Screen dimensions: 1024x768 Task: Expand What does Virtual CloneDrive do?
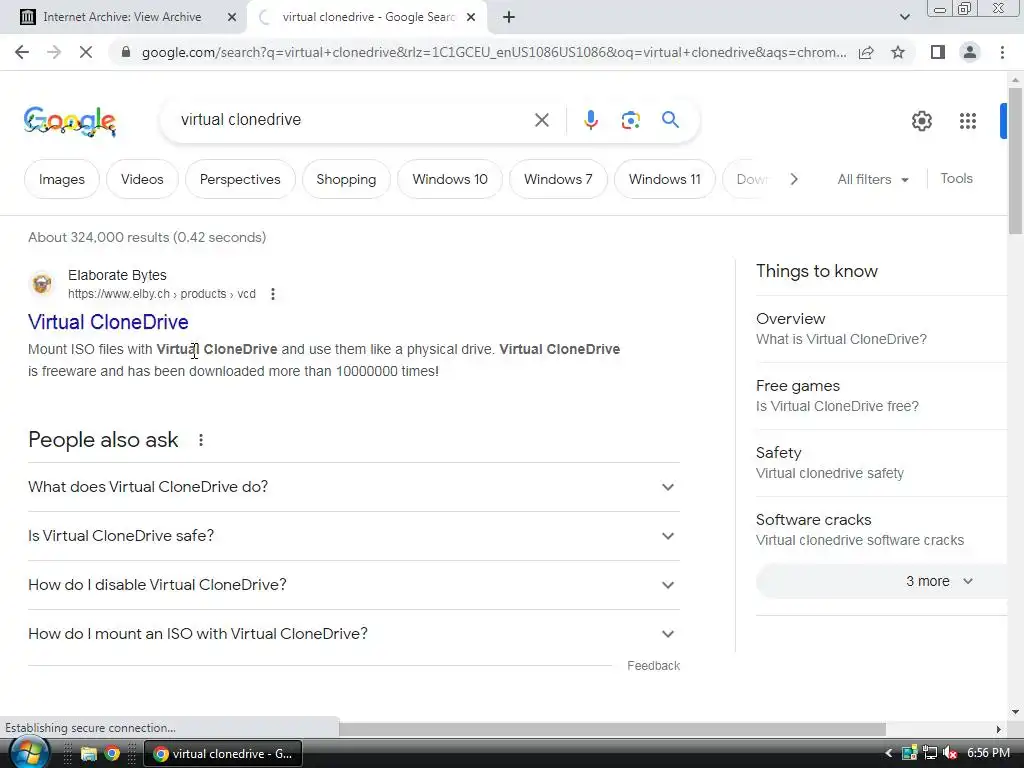pyautogui.click(x=354, y=487)
